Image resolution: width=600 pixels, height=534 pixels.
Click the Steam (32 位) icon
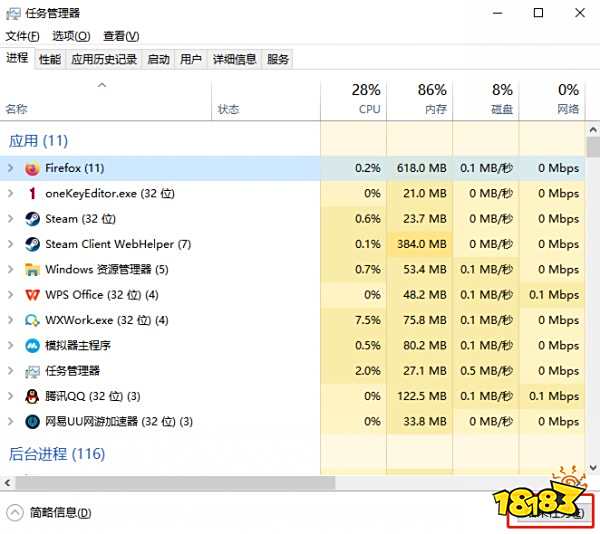click(32, 219)
